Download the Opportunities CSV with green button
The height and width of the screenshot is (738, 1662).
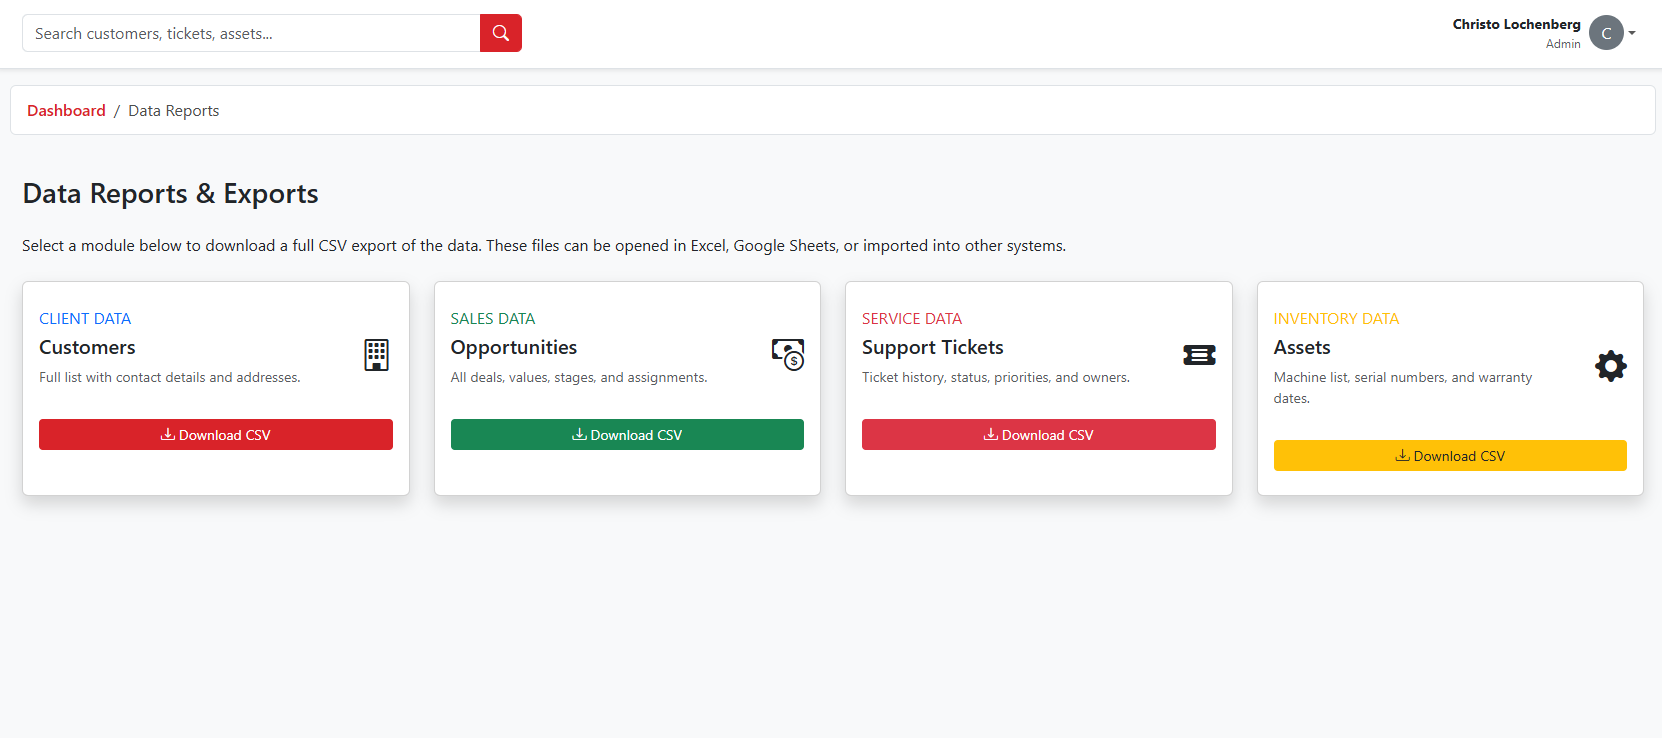627,435
